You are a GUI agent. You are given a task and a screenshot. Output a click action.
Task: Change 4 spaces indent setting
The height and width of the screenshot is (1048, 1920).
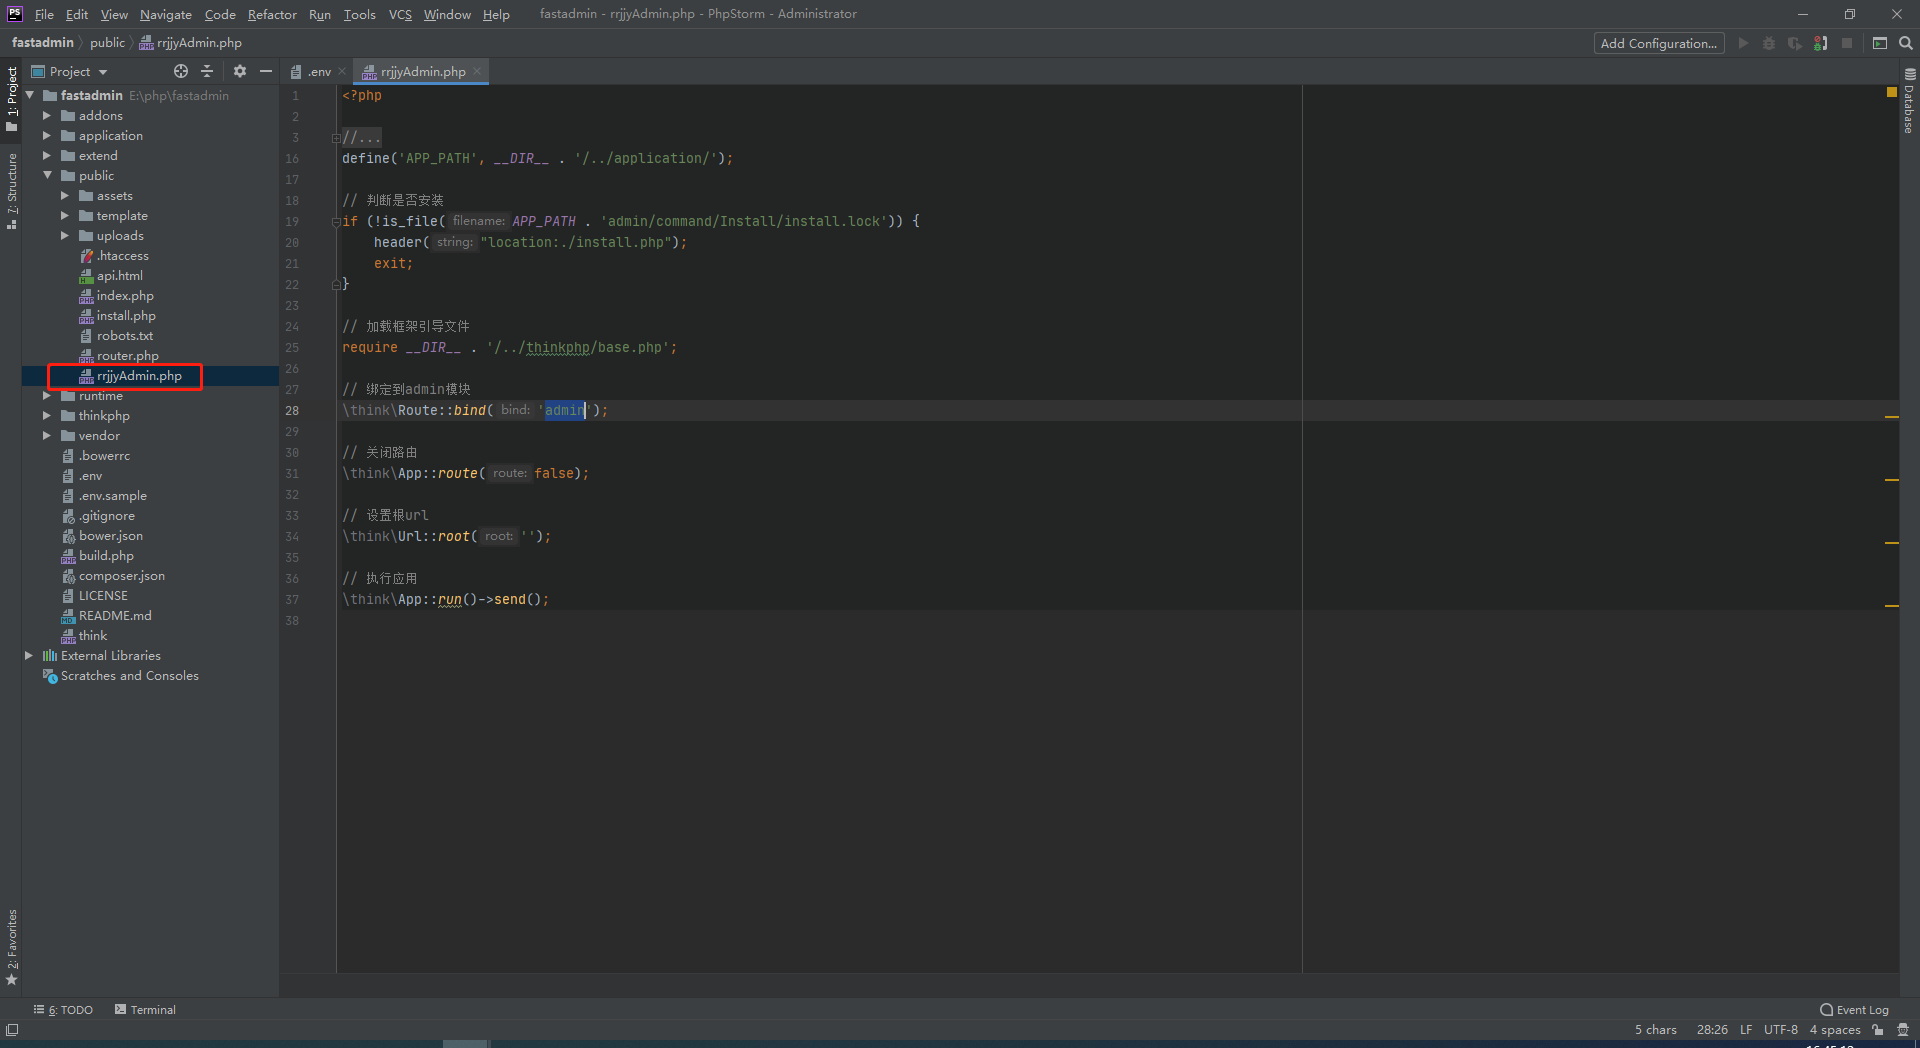[1835, 1030]
